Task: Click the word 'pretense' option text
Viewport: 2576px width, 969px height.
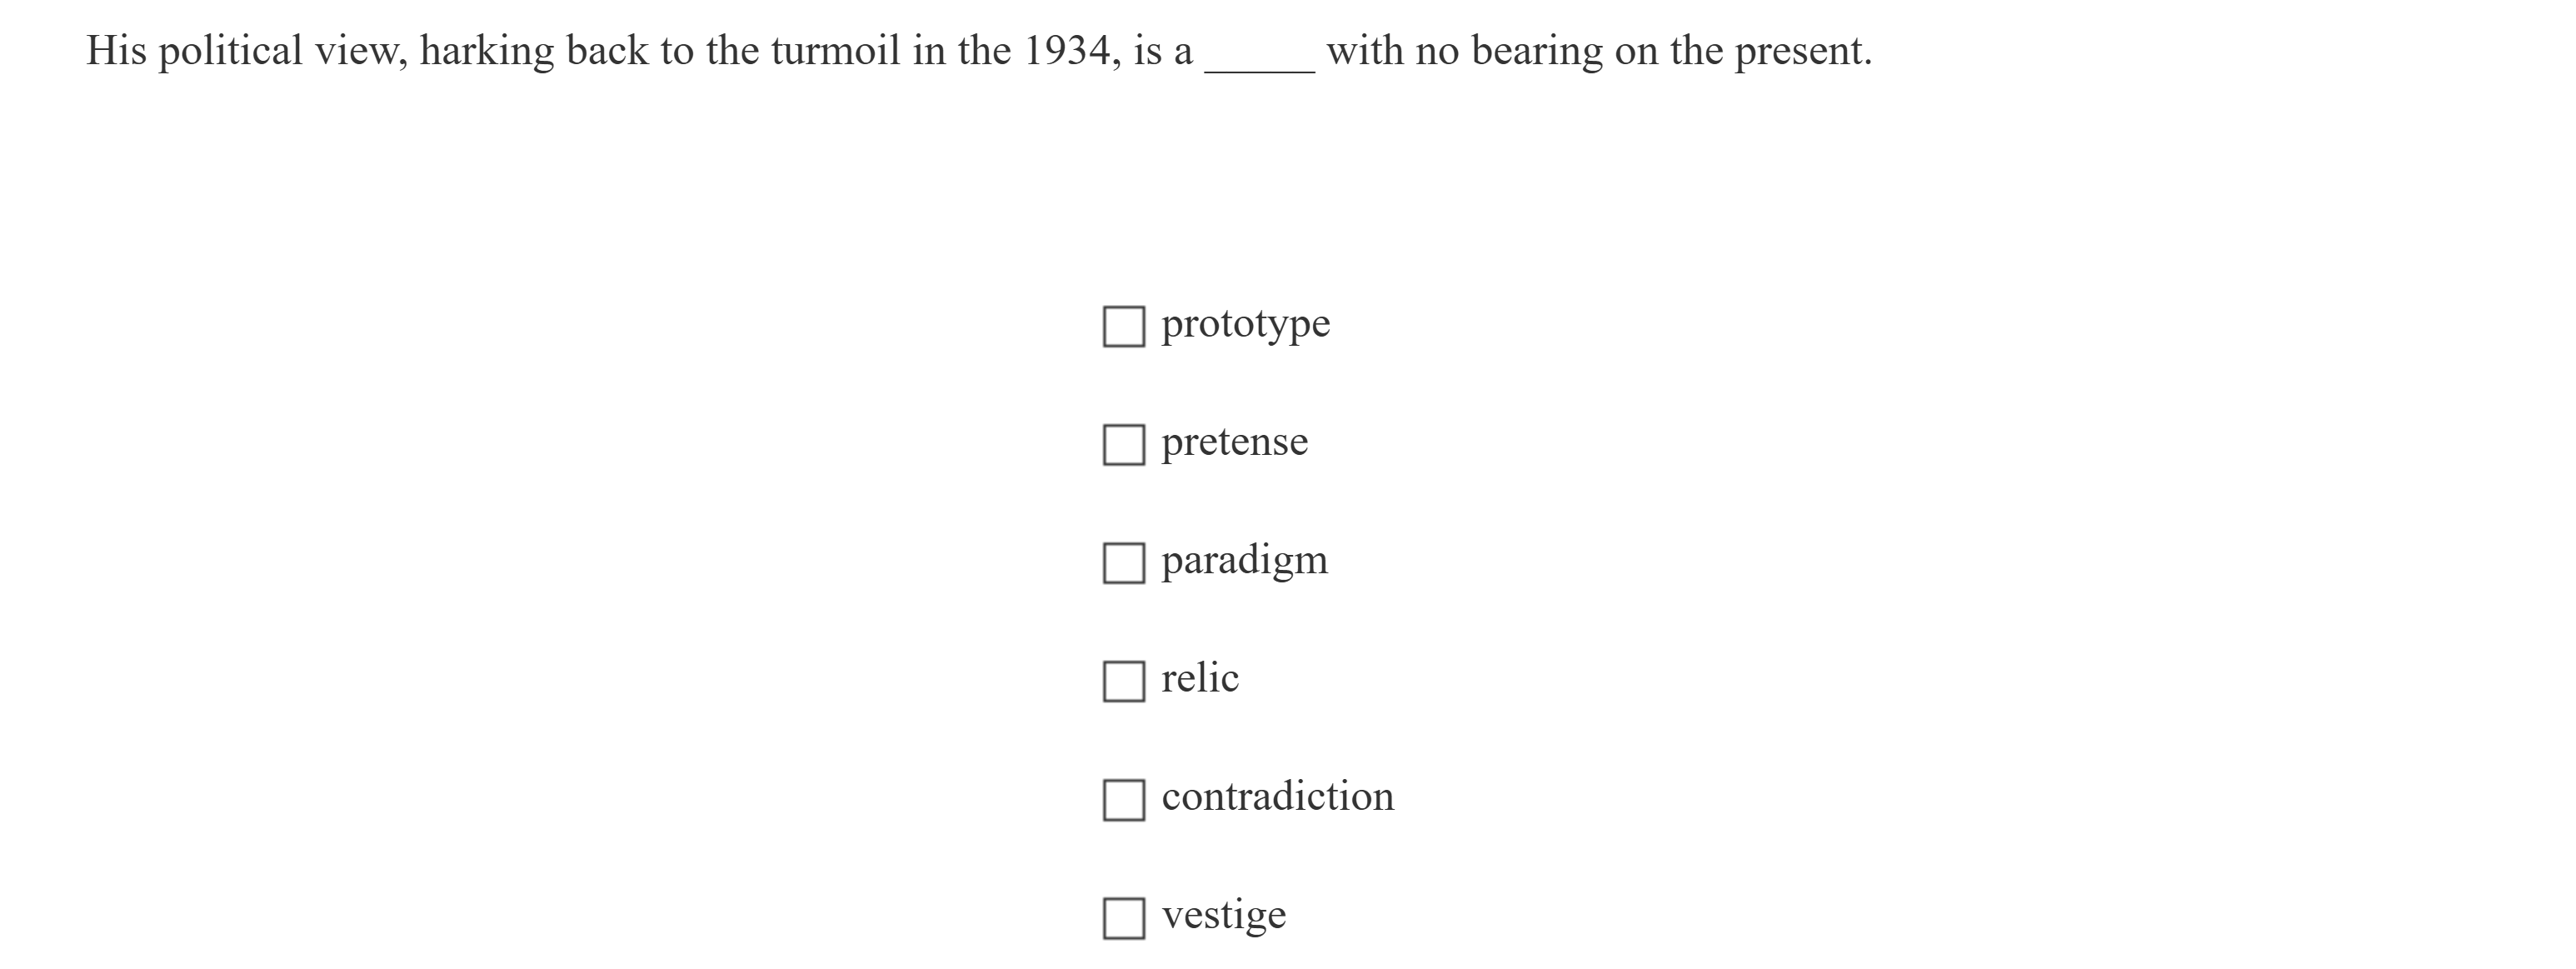Action: click(x=1234, y=442)
